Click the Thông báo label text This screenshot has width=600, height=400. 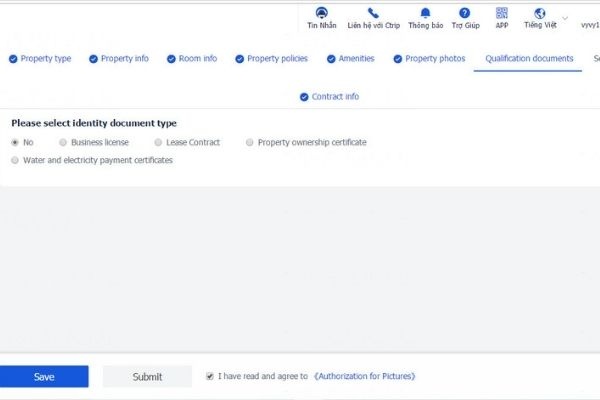[426, 25]
